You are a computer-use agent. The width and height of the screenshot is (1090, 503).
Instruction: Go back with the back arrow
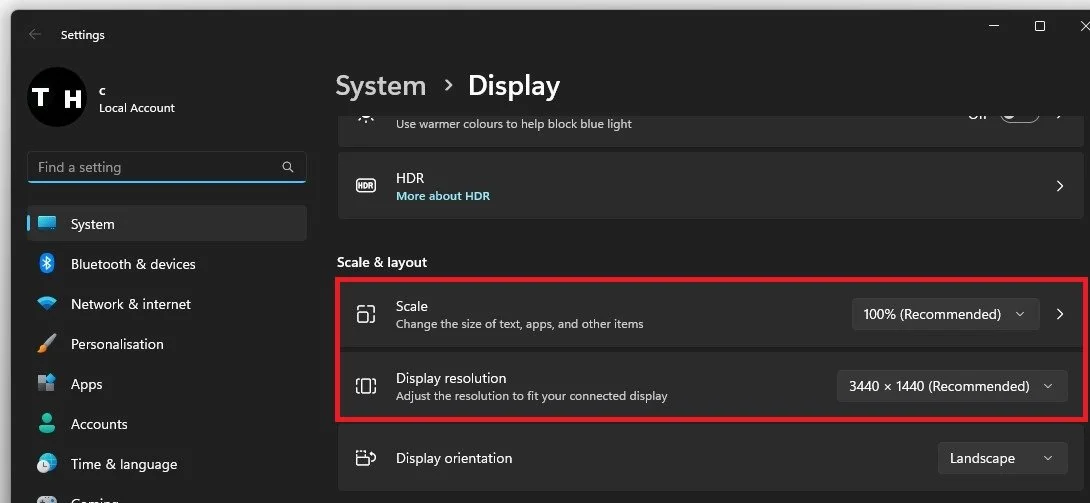pyautogui.click(x=35, y=34)
